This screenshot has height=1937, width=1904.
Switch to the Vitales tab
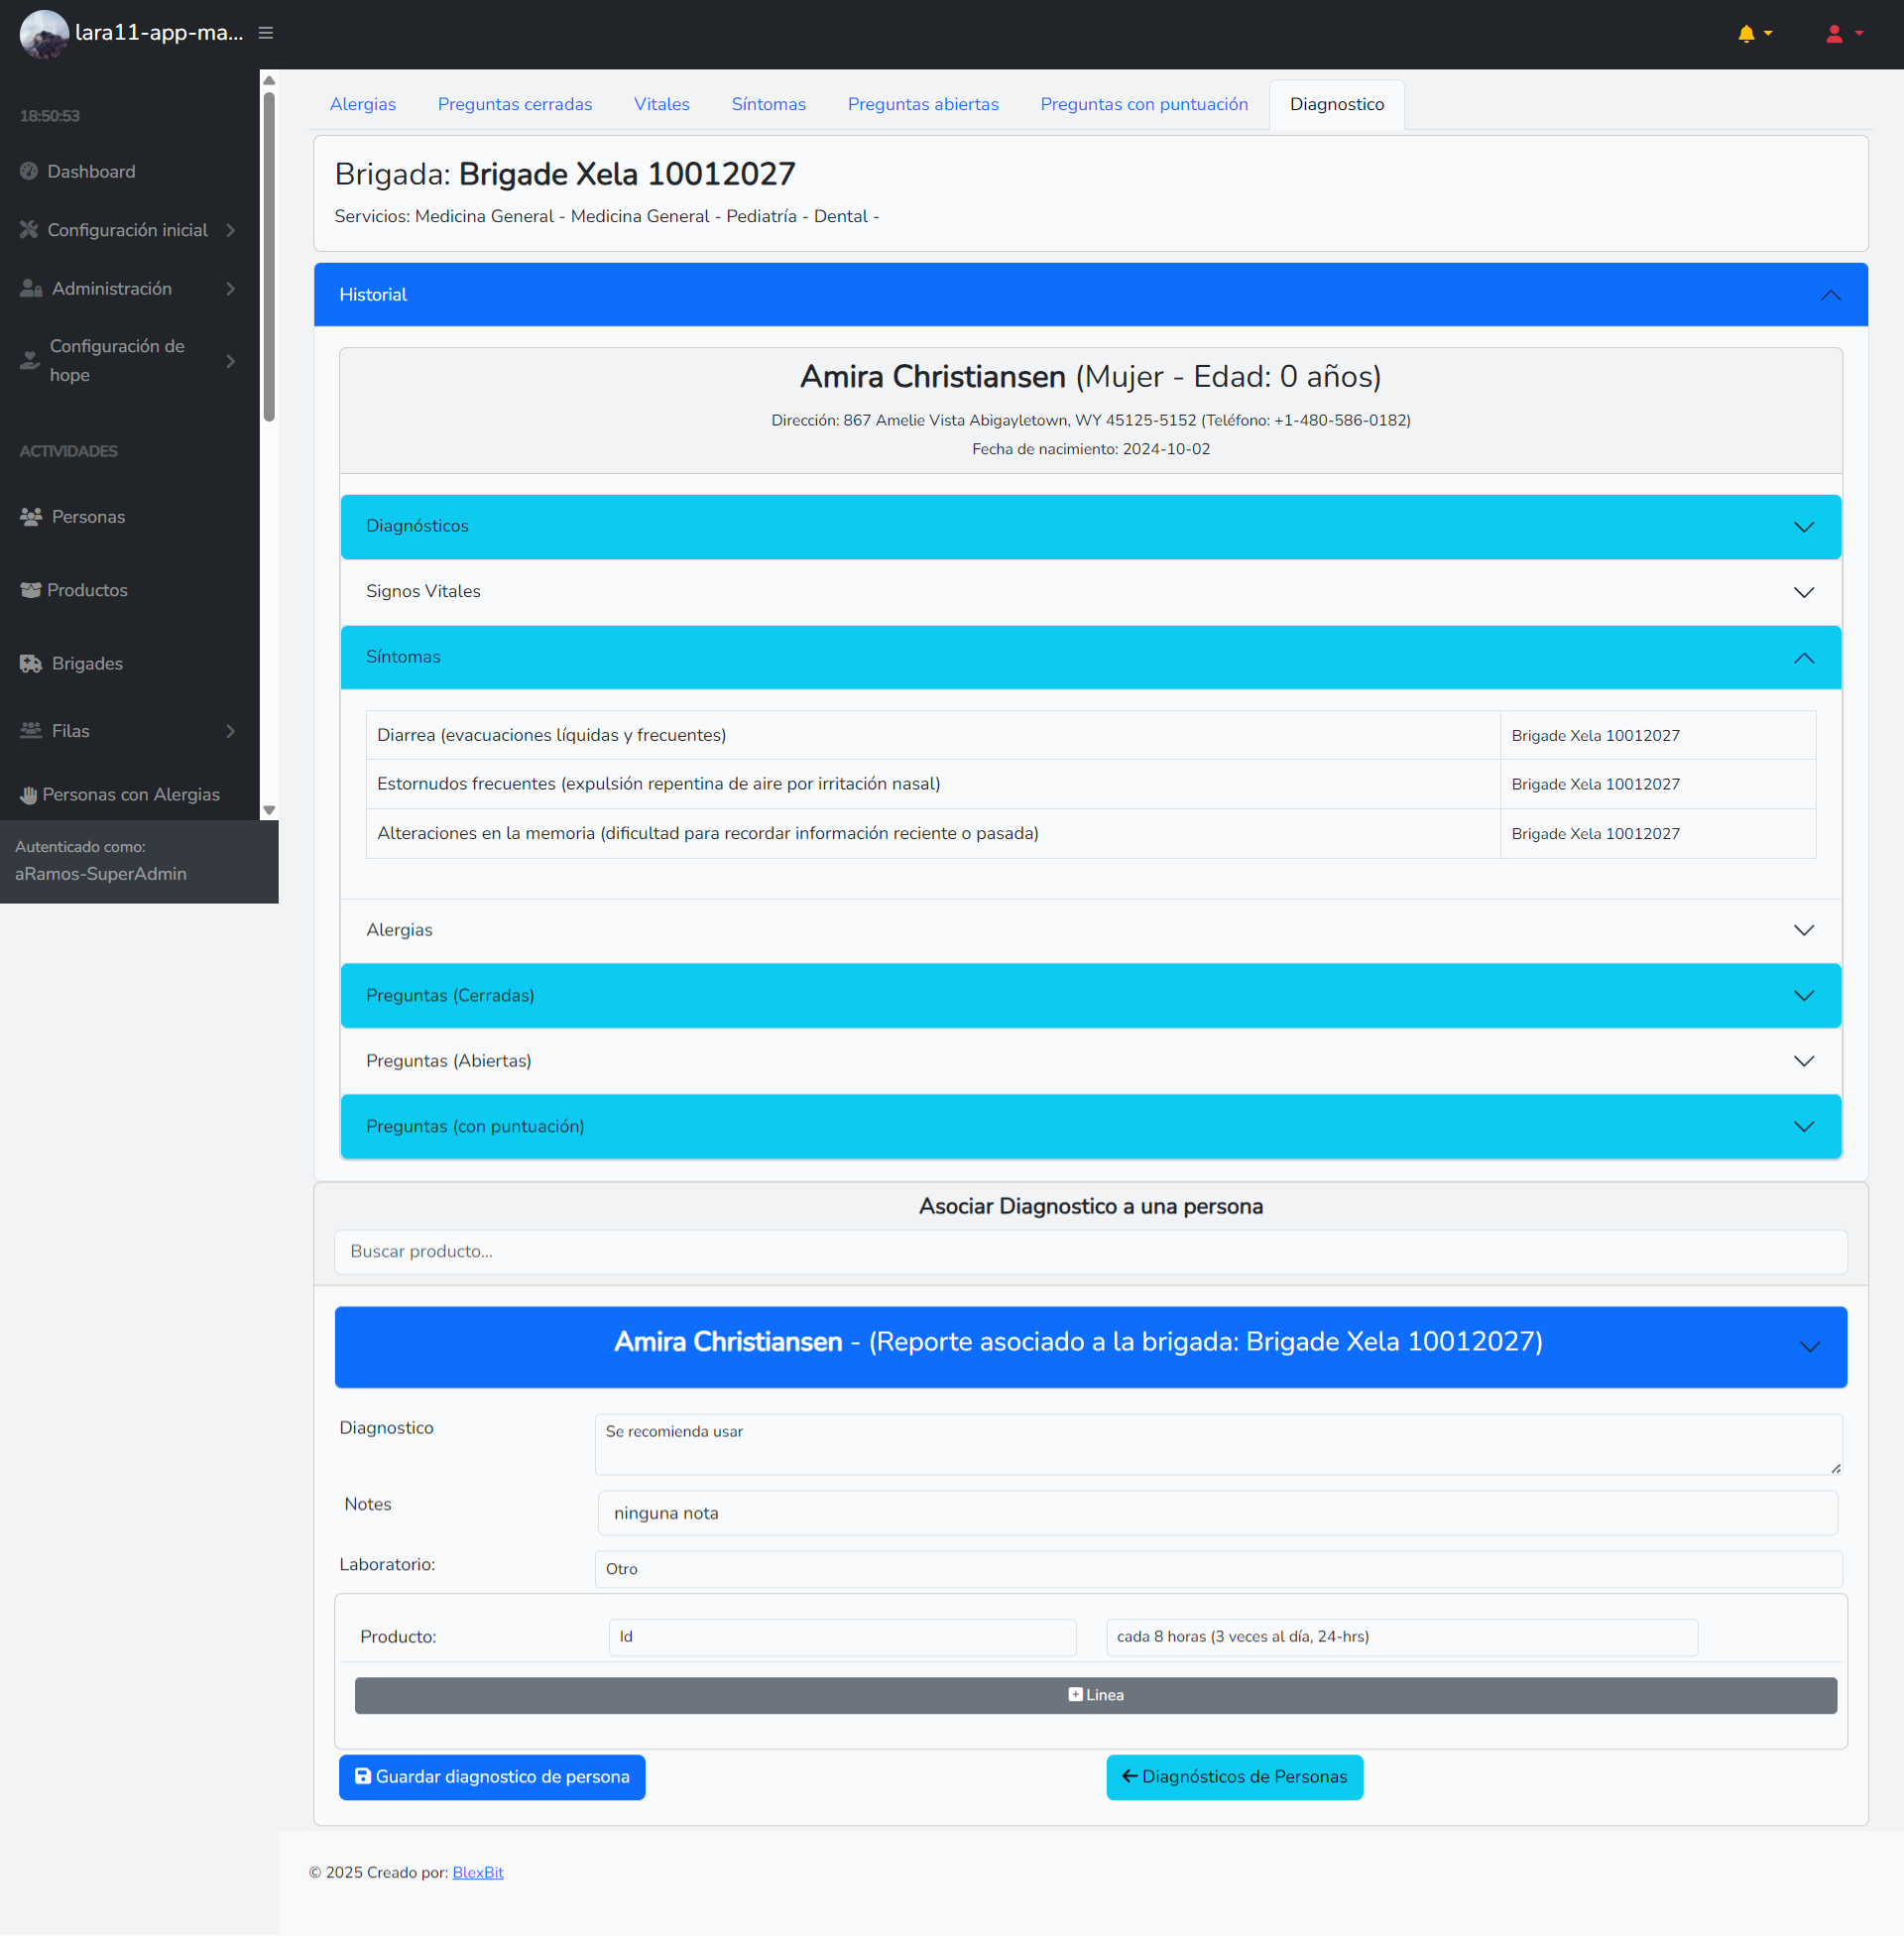[x=661, y=104]
